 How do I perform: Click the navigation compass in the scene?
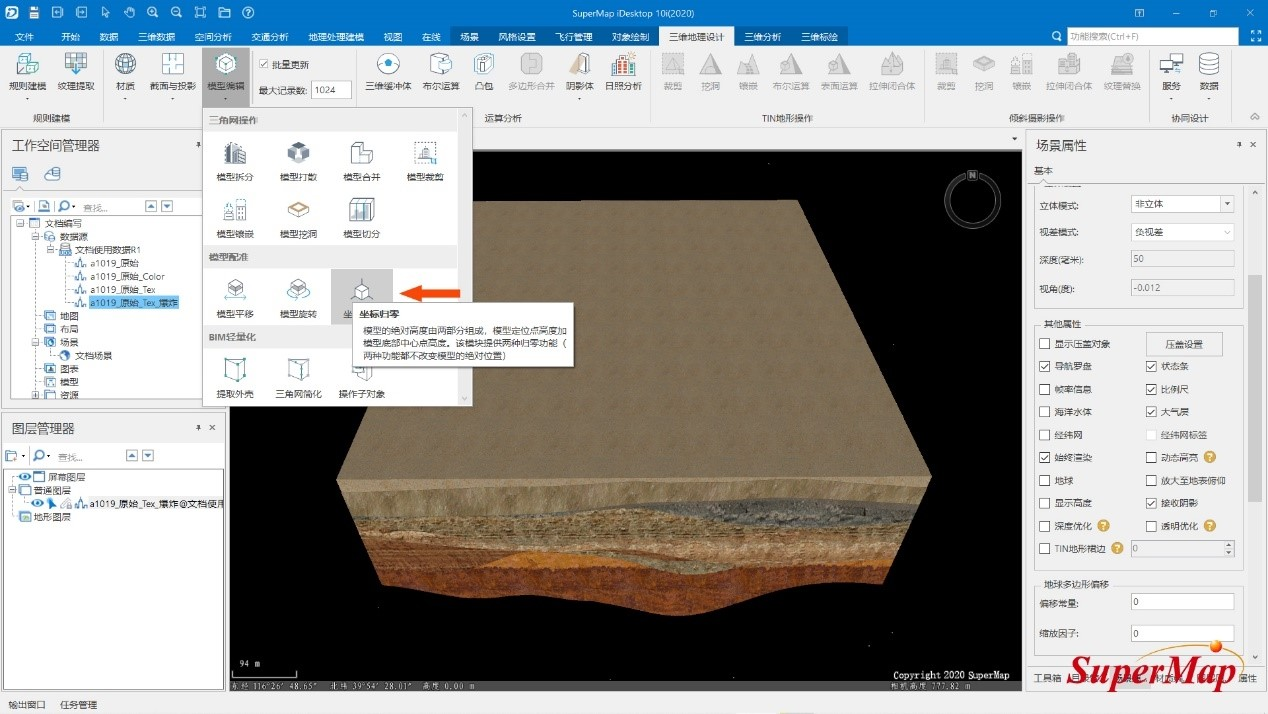[x=972, y=199]
